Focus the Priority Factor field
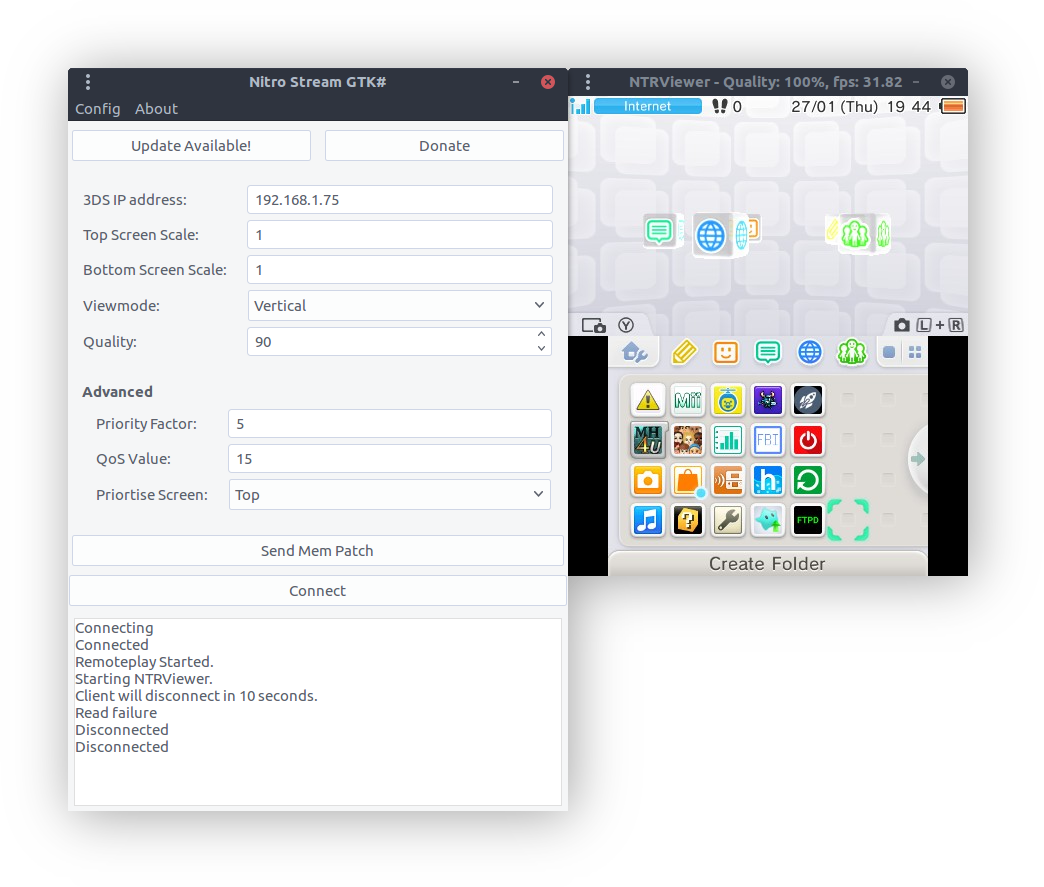This screenshot has height=887, width=1044. 390,424
